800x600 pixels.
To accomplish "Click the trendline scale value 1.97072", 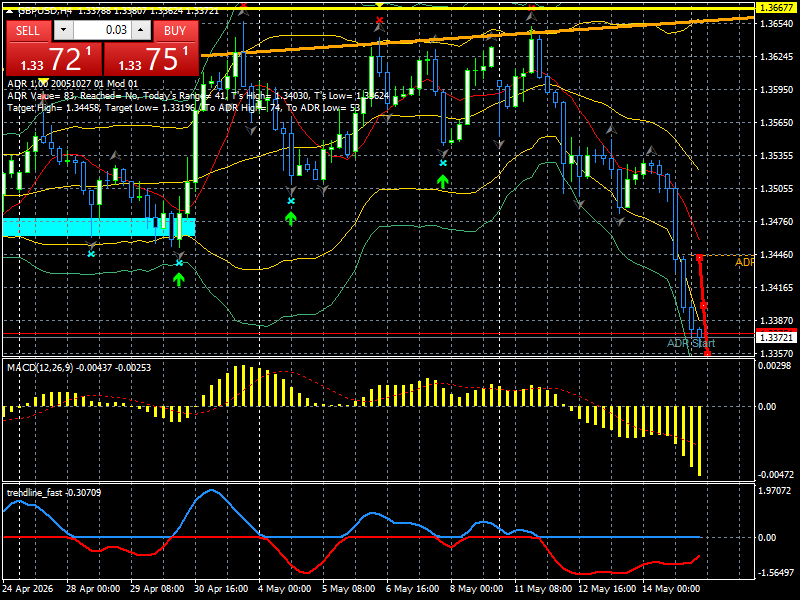I will click(776, 490).
